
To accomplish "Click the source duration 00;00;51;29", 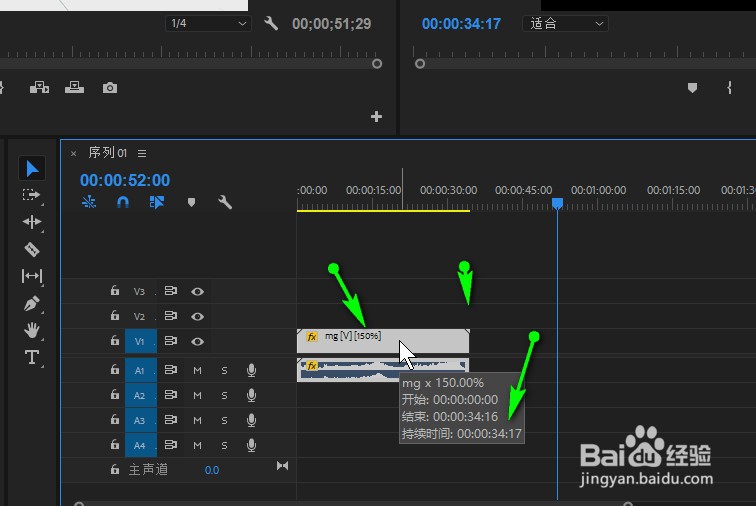I will pyautogui.click(x=332, y=24).
